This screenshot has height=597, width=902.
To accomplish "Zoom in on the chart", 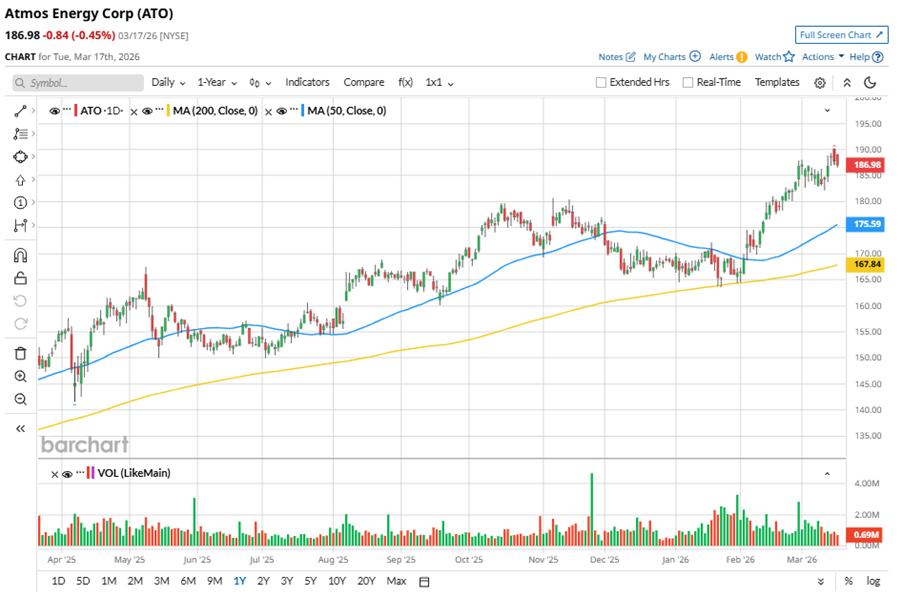I will click(x=20, y=376).
